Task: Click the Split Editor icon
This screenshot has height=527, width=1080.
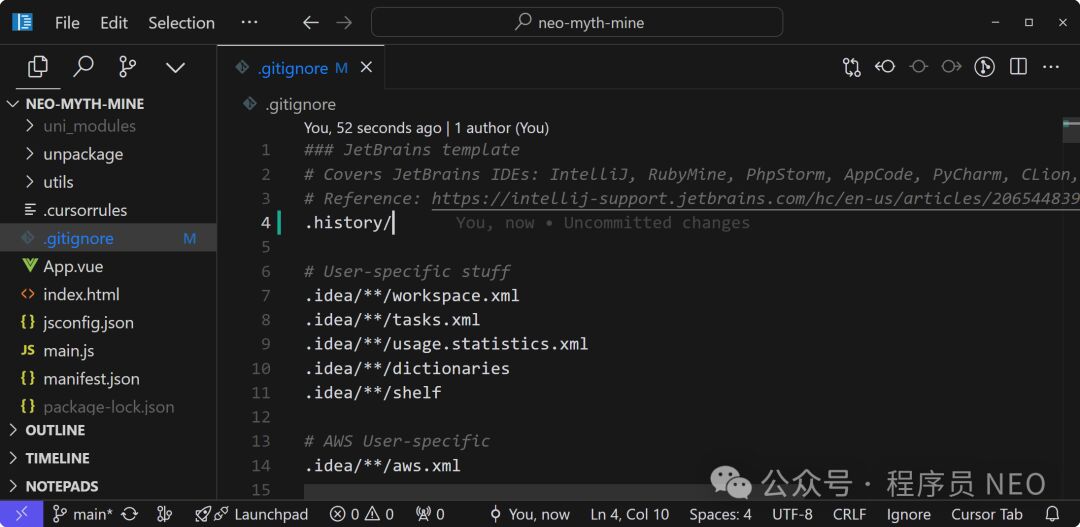Action: click(x=1018, y=67)
